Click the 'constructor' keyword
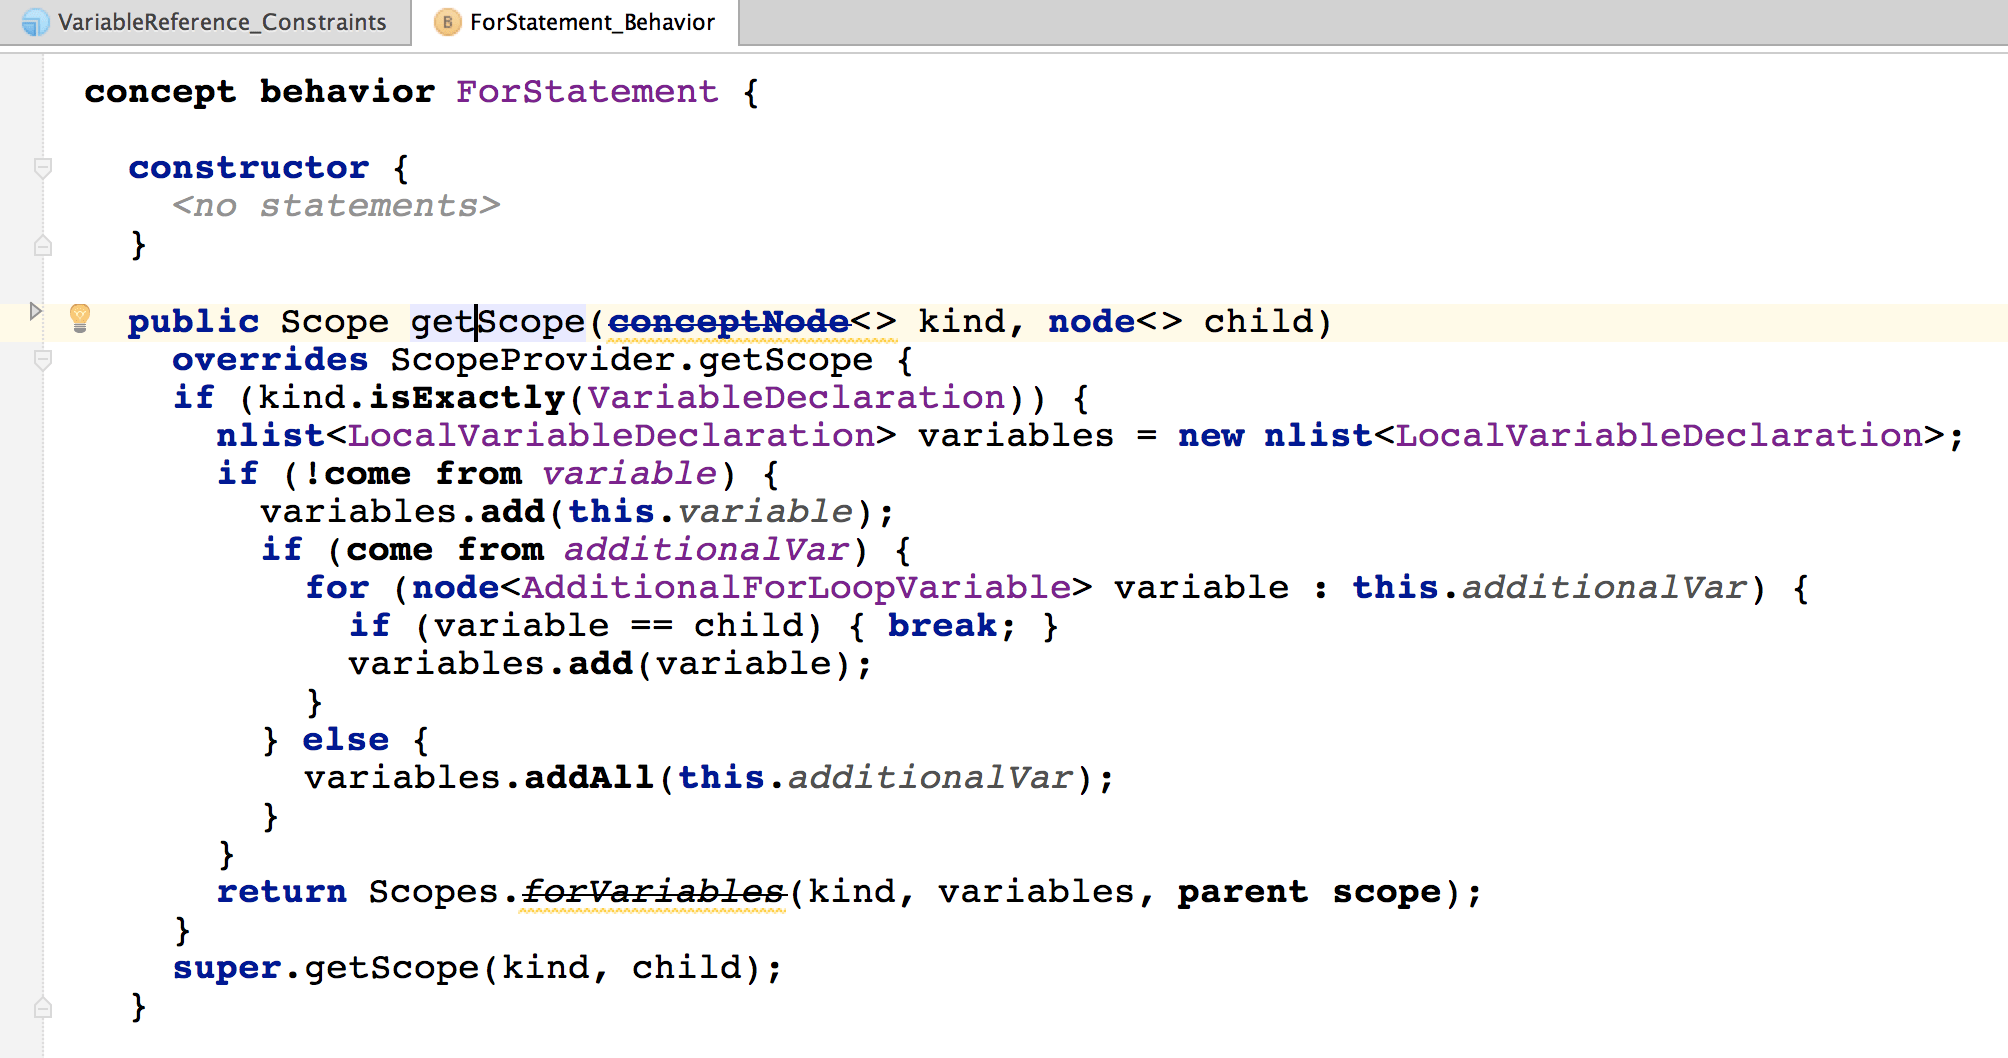The image size is (2008, 1058). [x=249, y=168]
